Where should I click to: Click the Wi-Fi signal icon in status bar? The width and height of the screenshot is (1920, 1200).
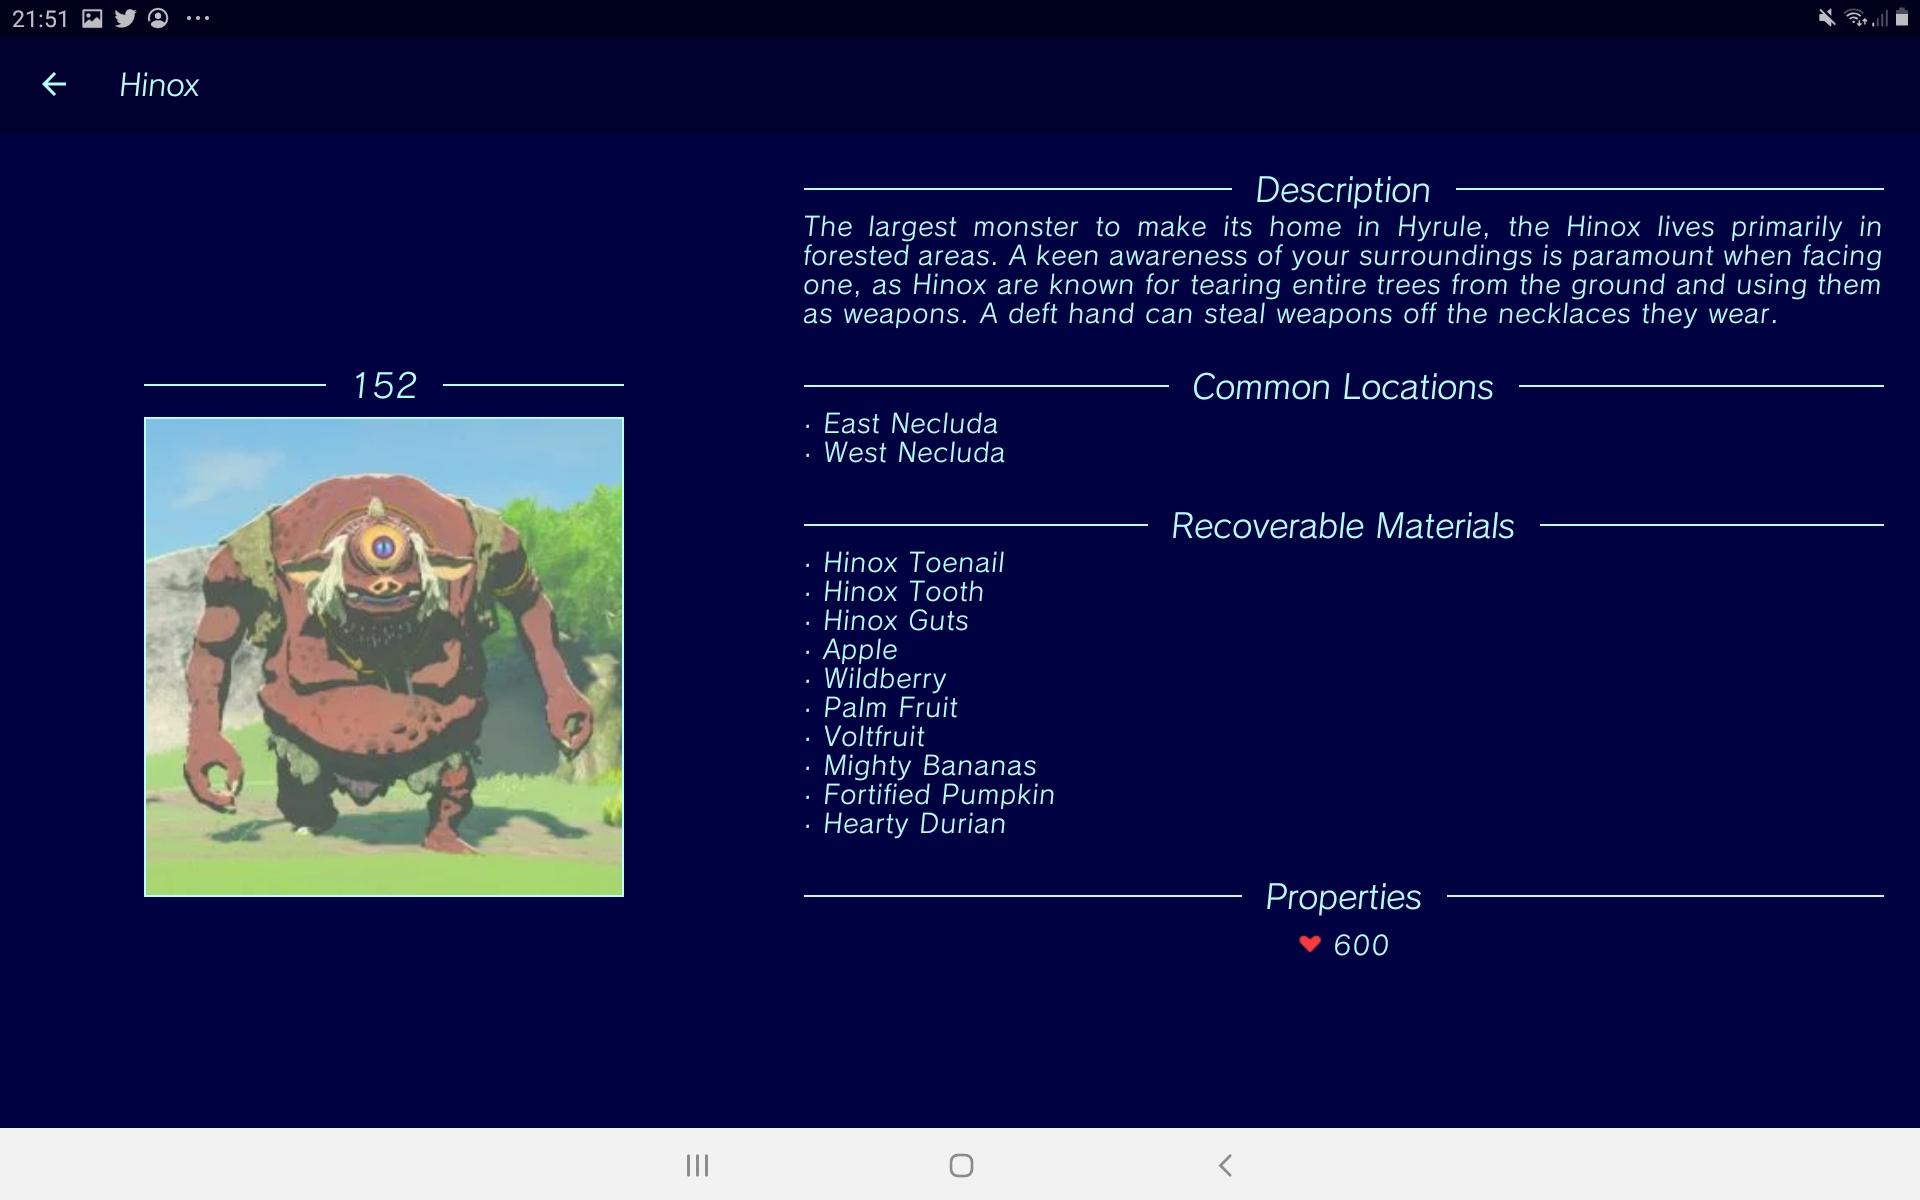pos(1854,17)
